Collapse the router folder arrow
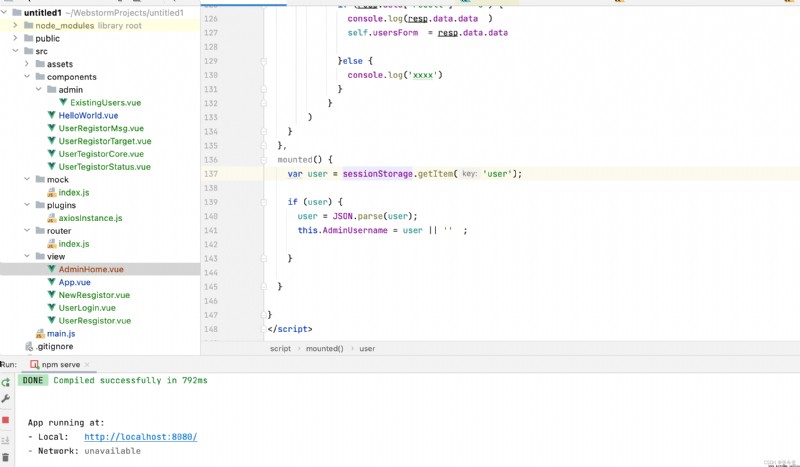 [x=27, y=231]
